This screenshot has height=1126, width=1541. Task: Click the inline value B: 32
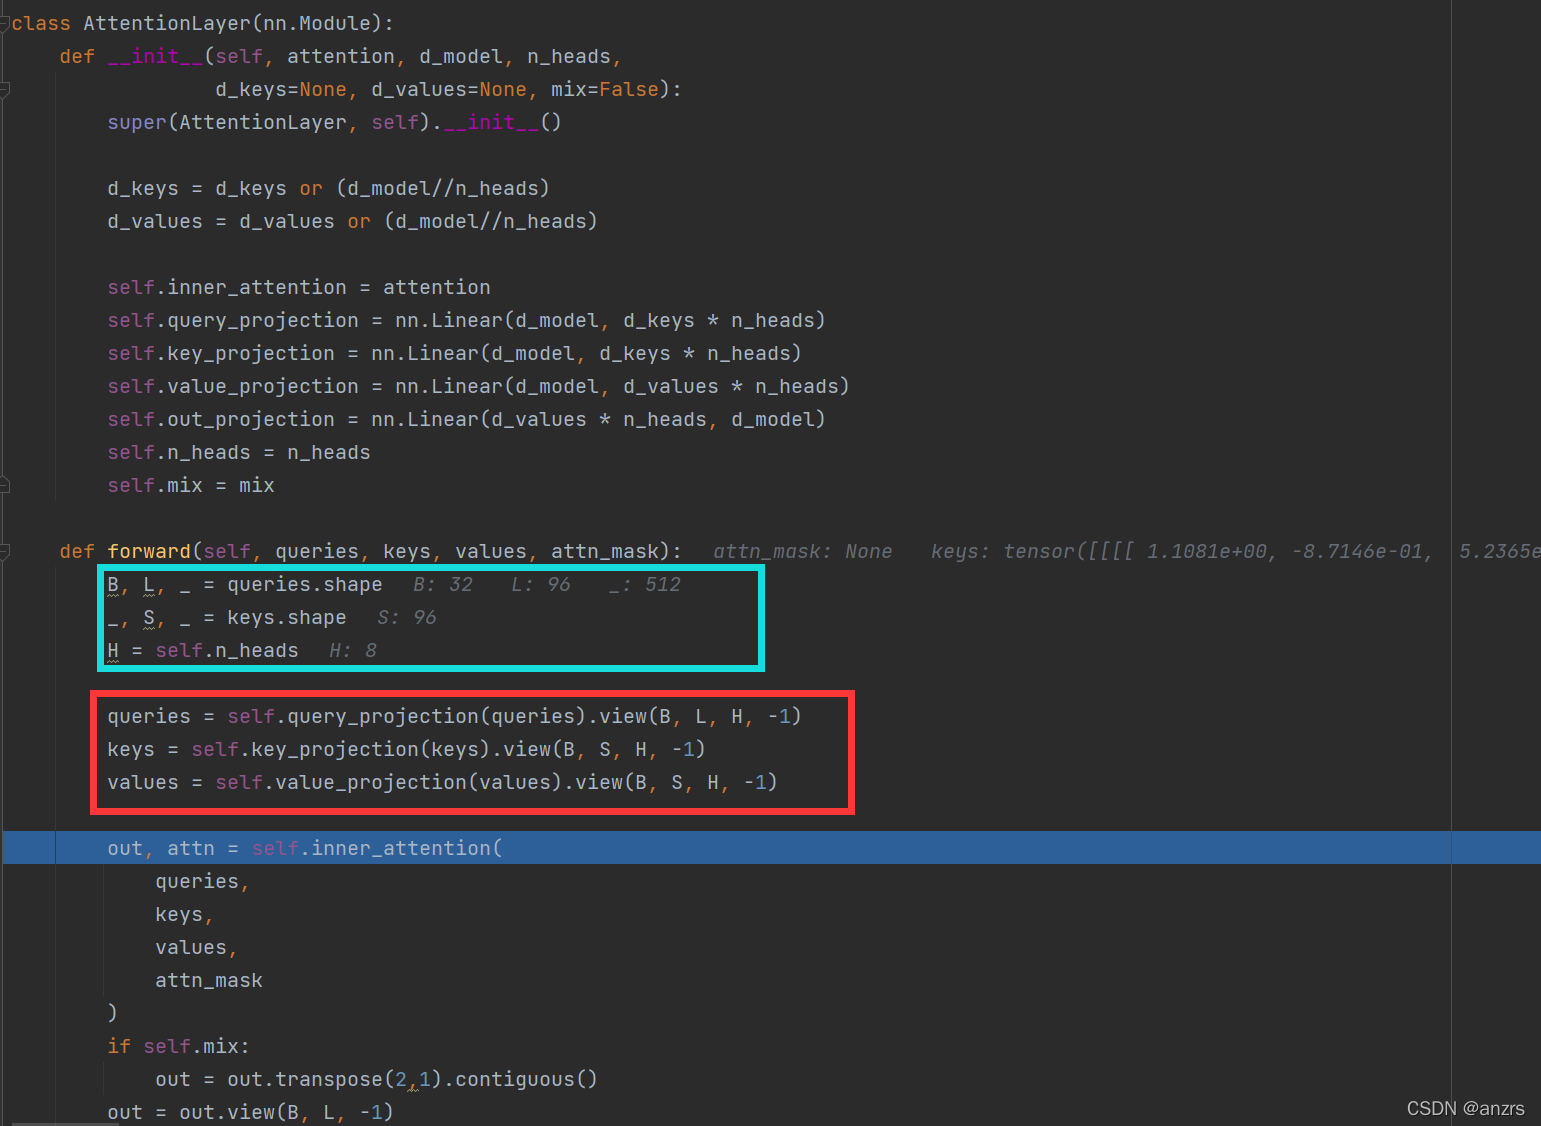[x=443, y=584]
